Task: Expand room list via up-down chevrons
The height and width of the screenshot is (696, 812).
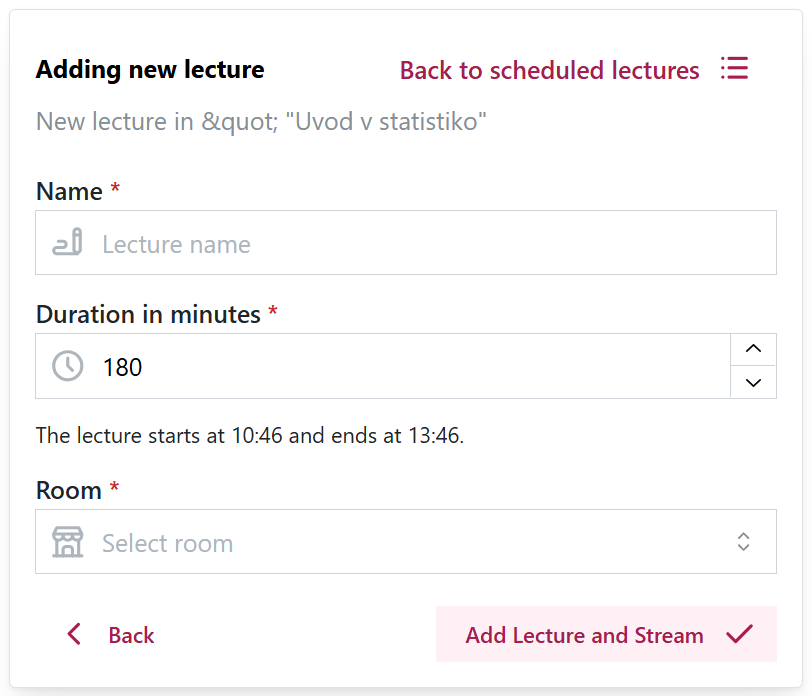Action: [744, 542]
